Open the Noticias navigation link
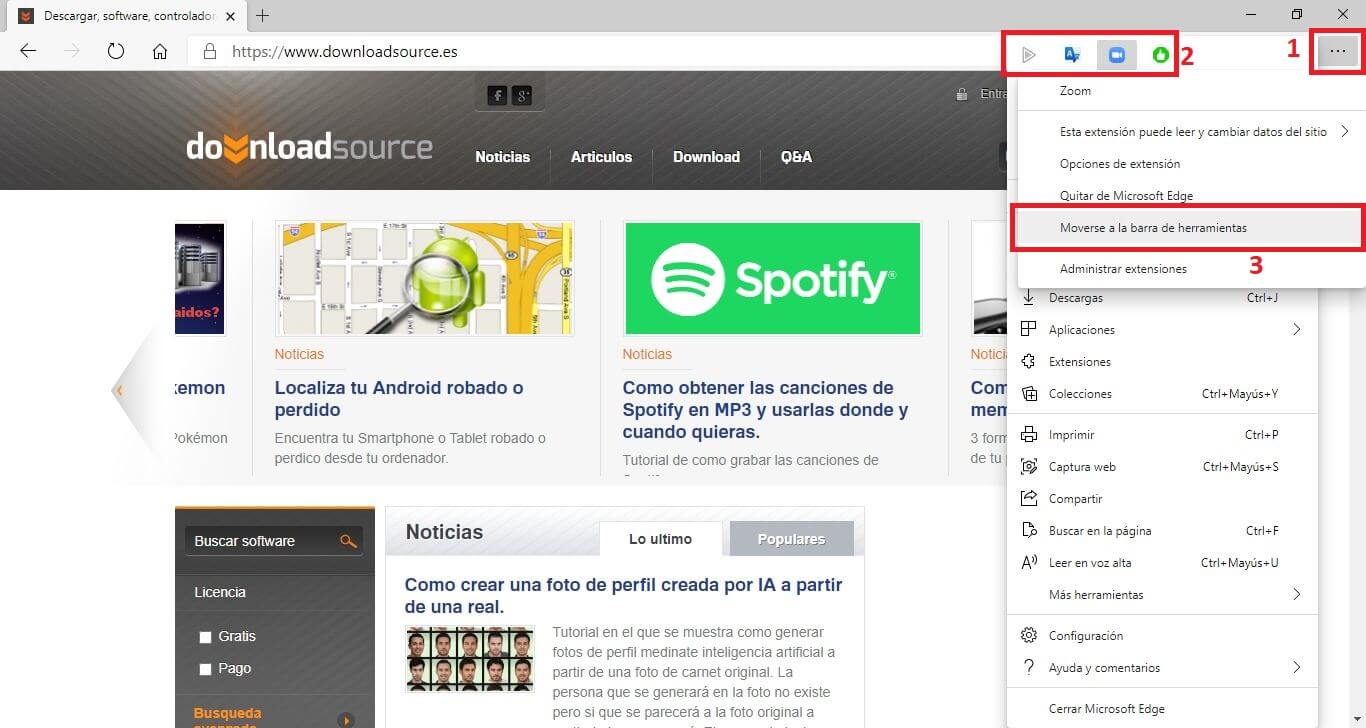Screen dimensions: 1366x728 [x=502, y=157]
